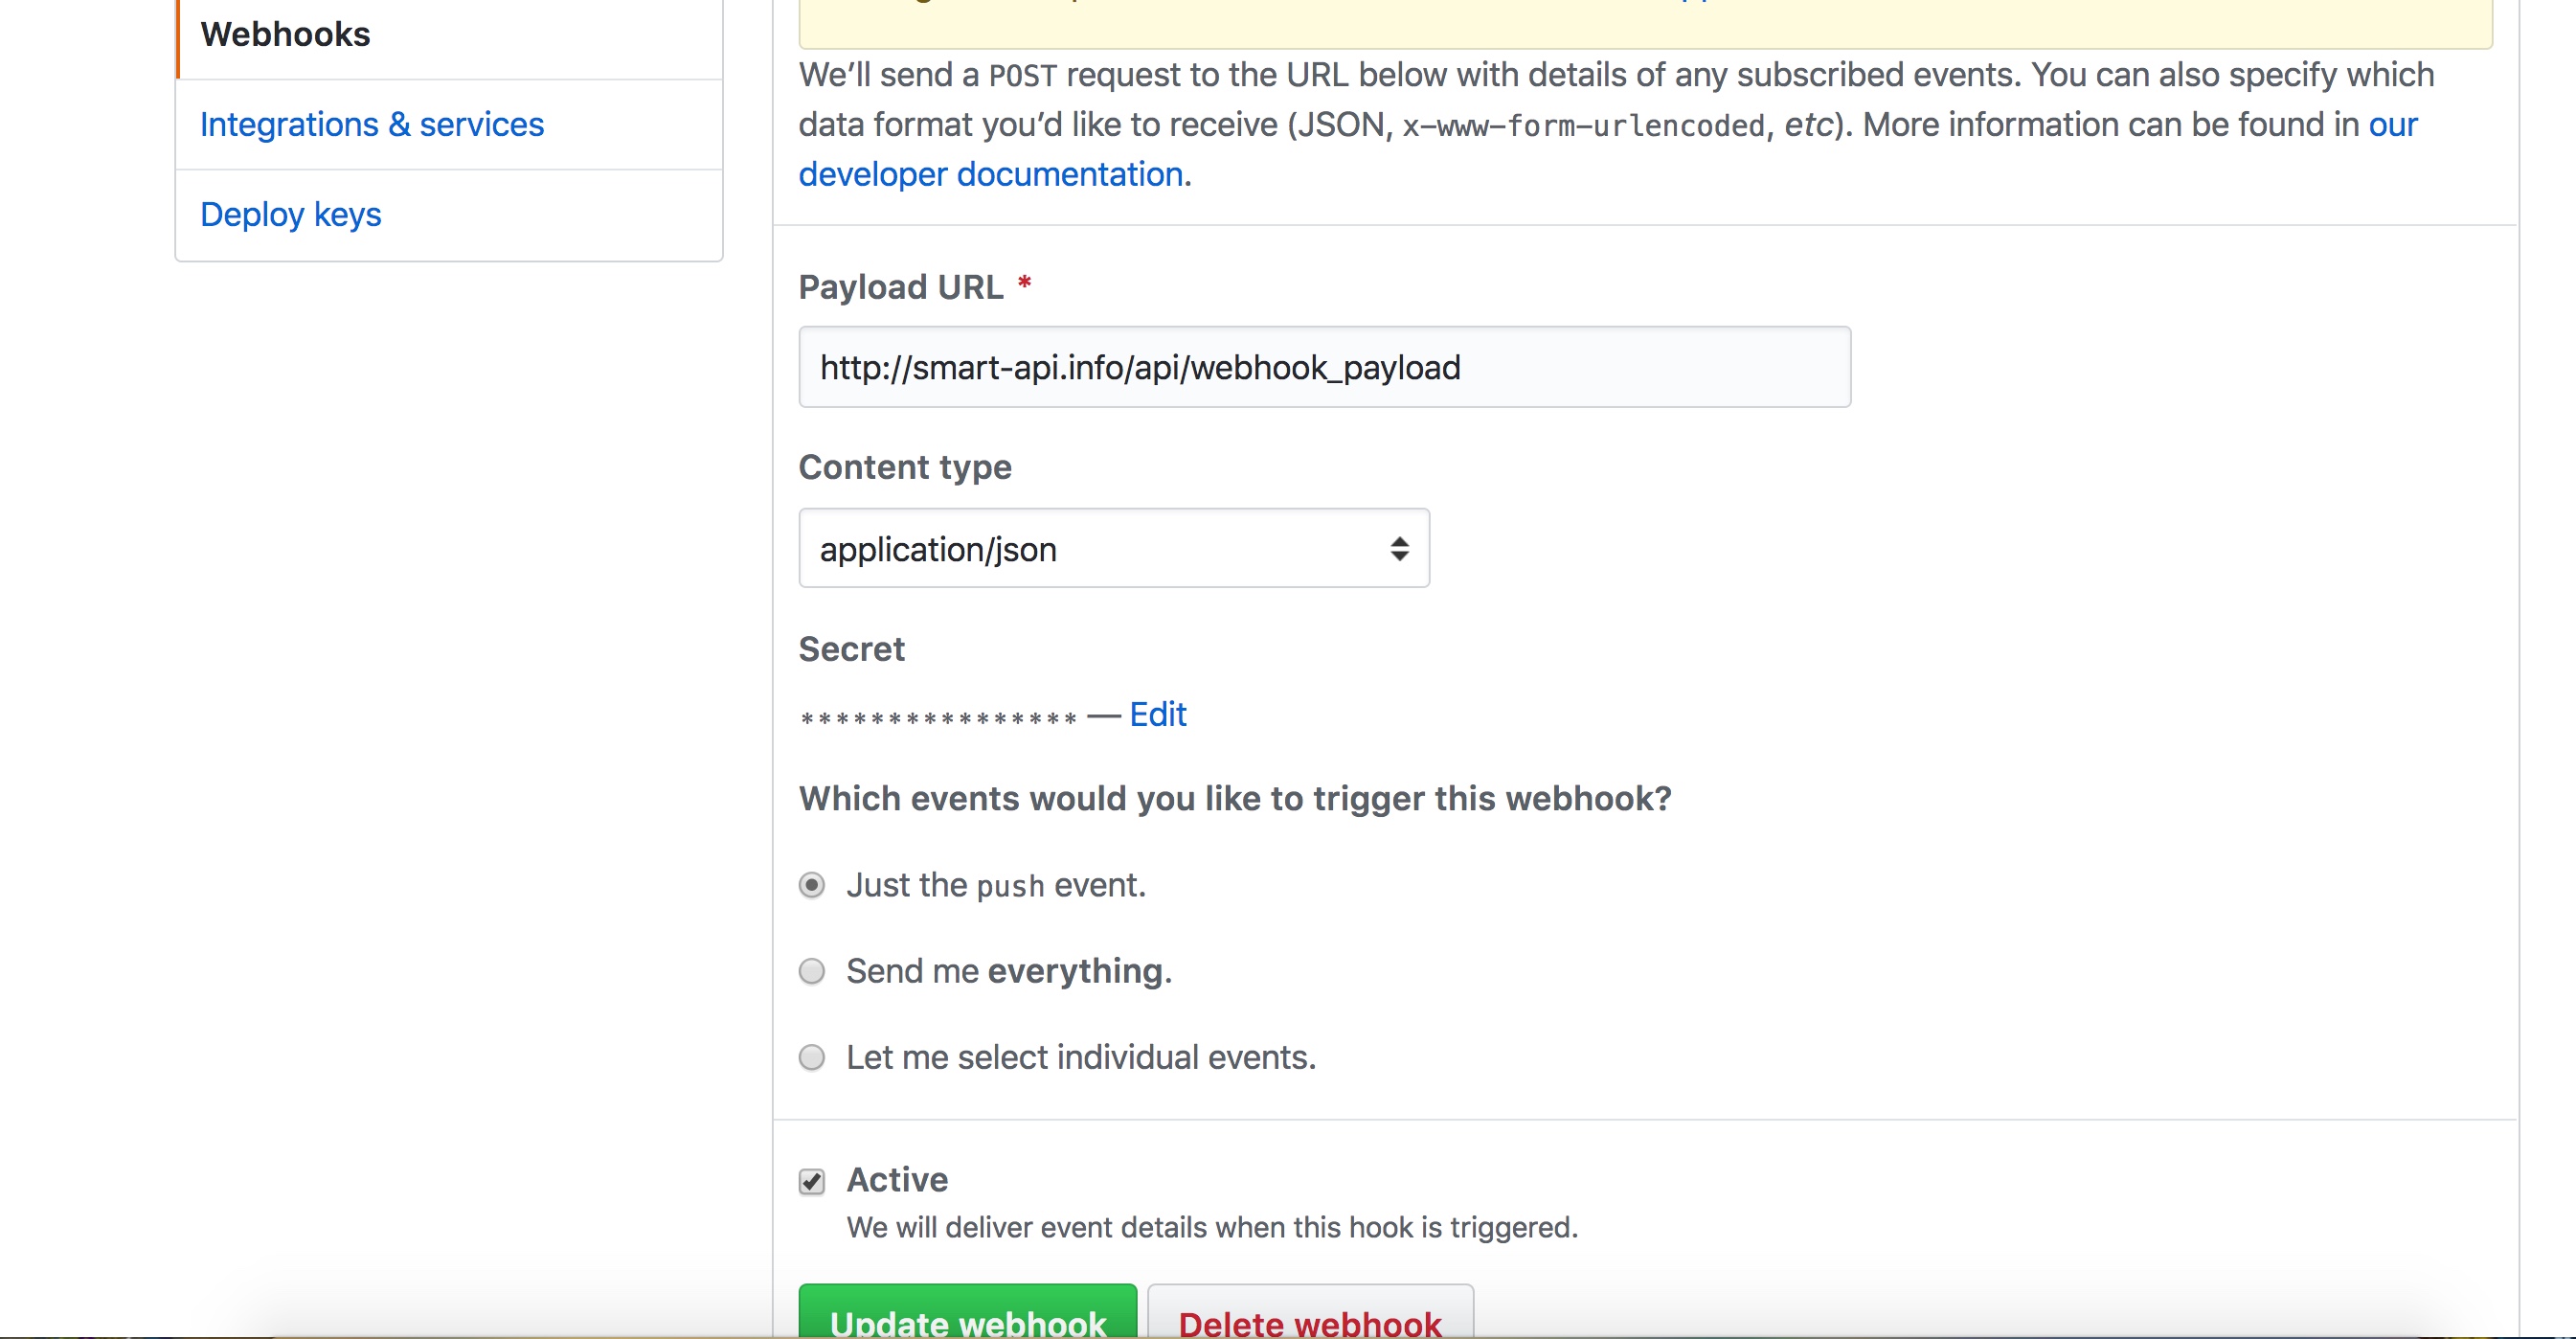Open our developer documentation link

click(x=989, y=173)
